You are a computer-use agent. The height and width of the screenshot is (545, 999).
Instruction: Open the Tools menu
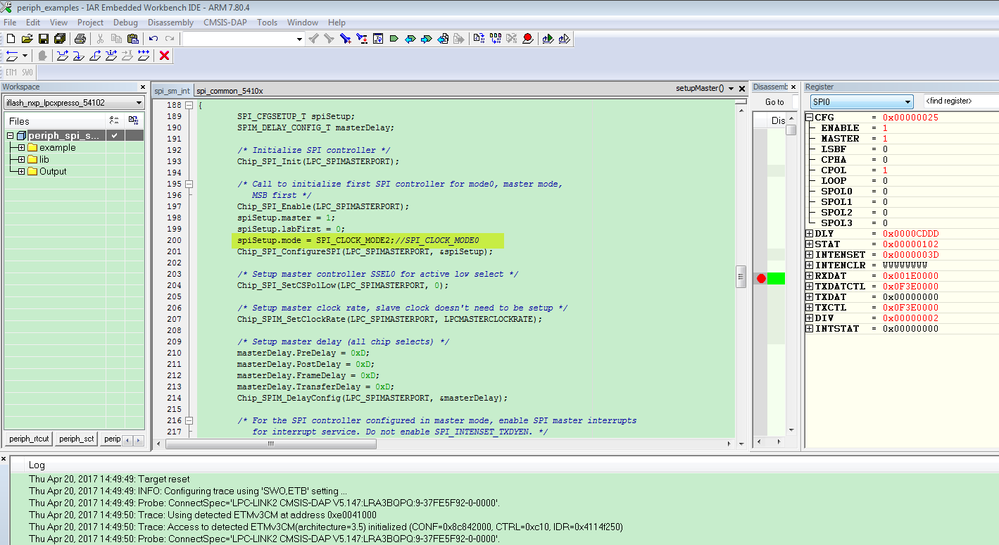click(x=267, y=22)
